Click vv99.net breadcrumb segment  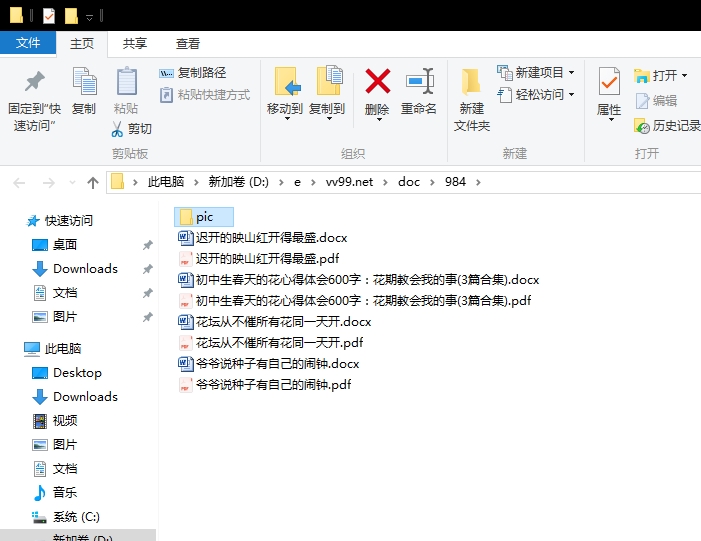[349, 182]
